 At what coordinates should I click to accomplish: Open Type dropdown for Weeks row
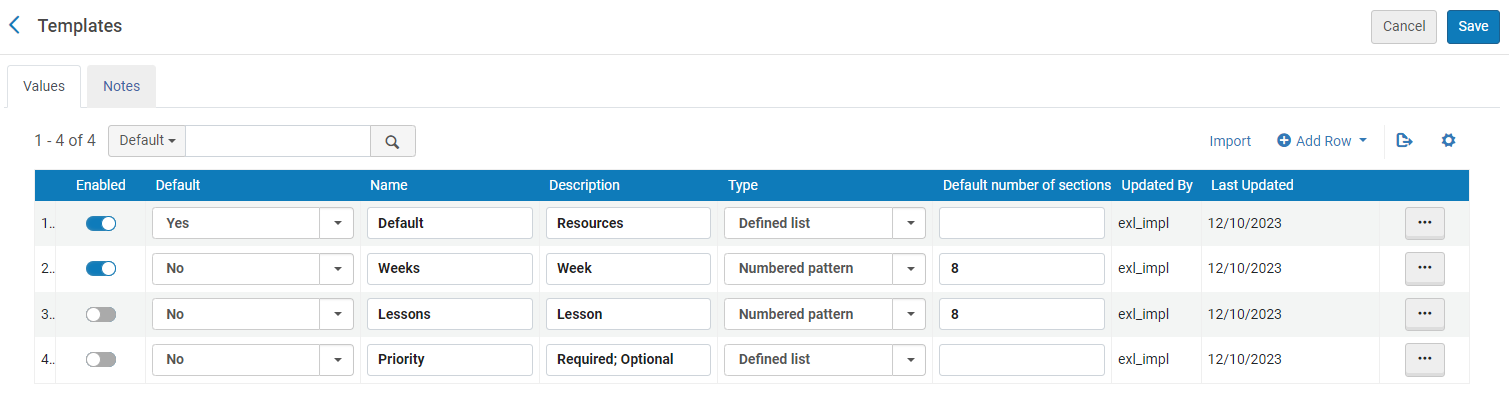[825, 268]
